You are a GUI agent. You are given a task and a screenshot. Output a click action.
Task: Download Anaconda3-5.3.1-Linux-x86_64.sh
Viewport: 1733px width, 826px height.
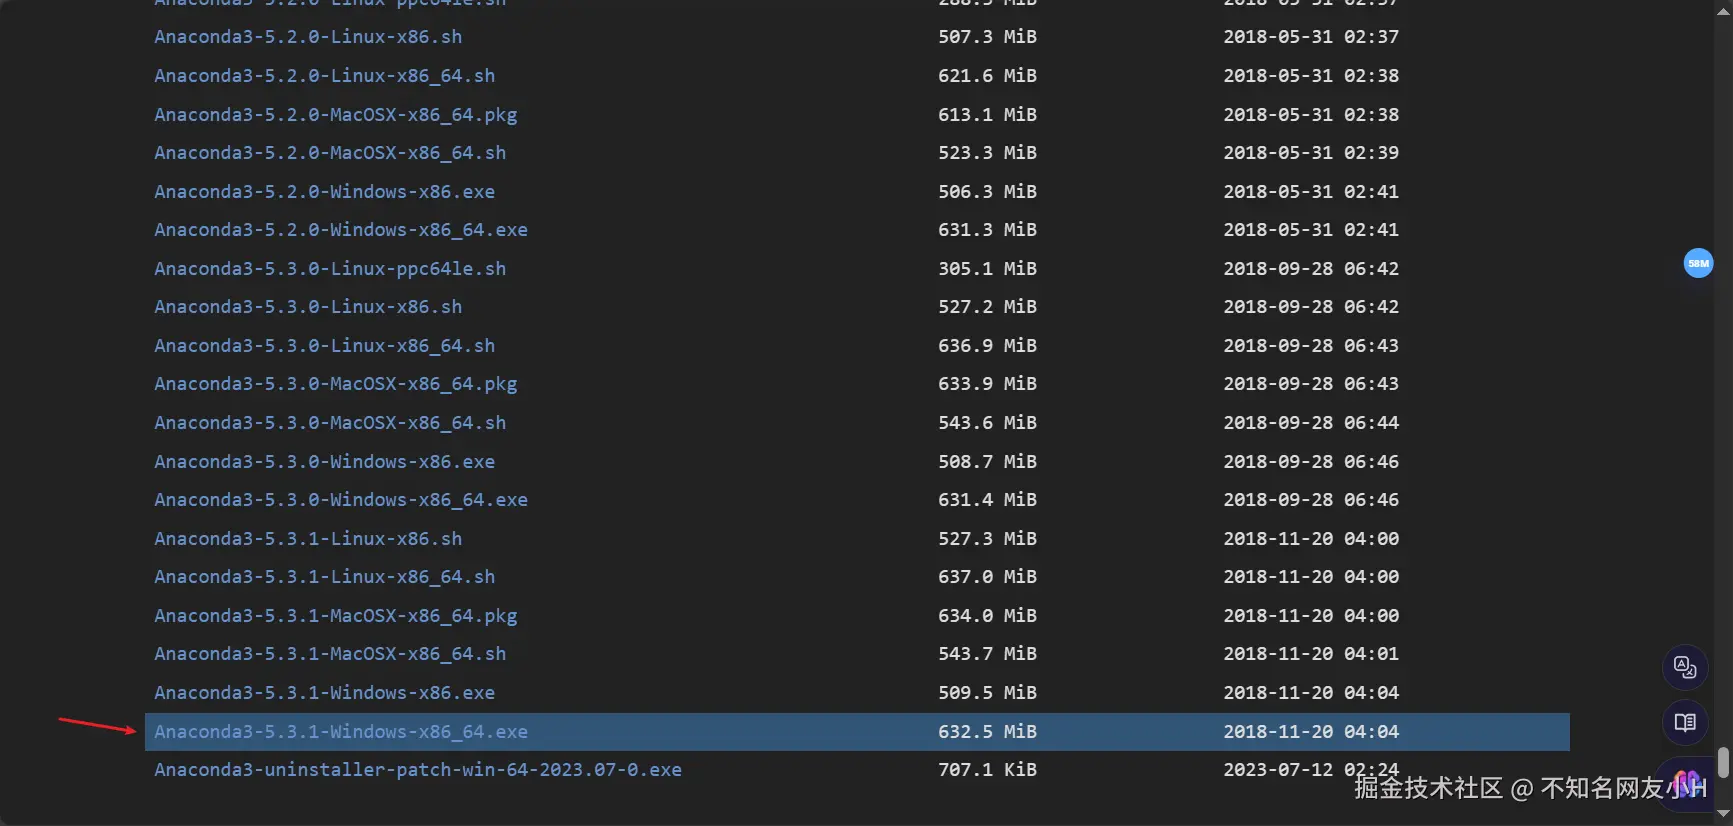(x=324, y=577)
